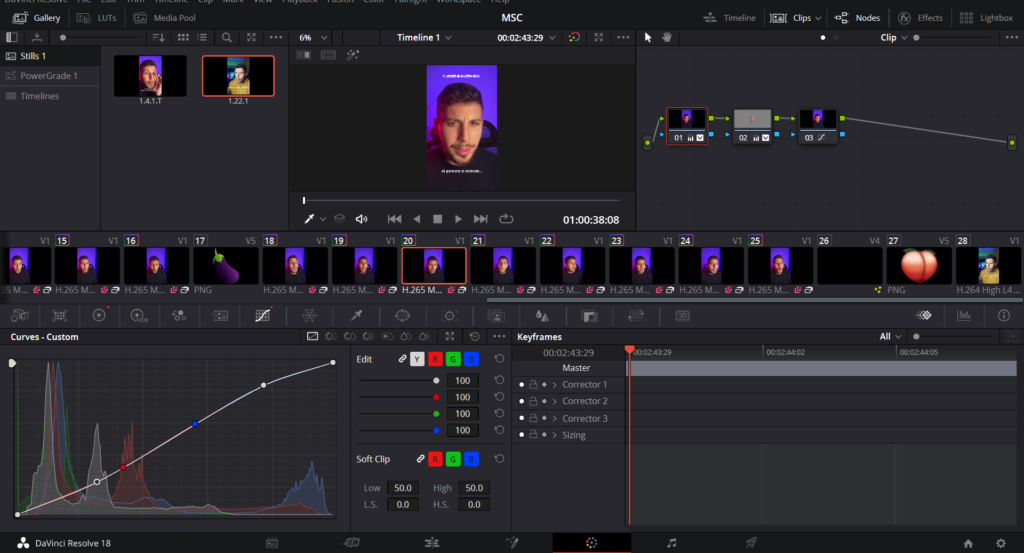This screenshot has height=553, width=1024.
Task: Open the Camera Raw palette
Action: pos(20,316)
